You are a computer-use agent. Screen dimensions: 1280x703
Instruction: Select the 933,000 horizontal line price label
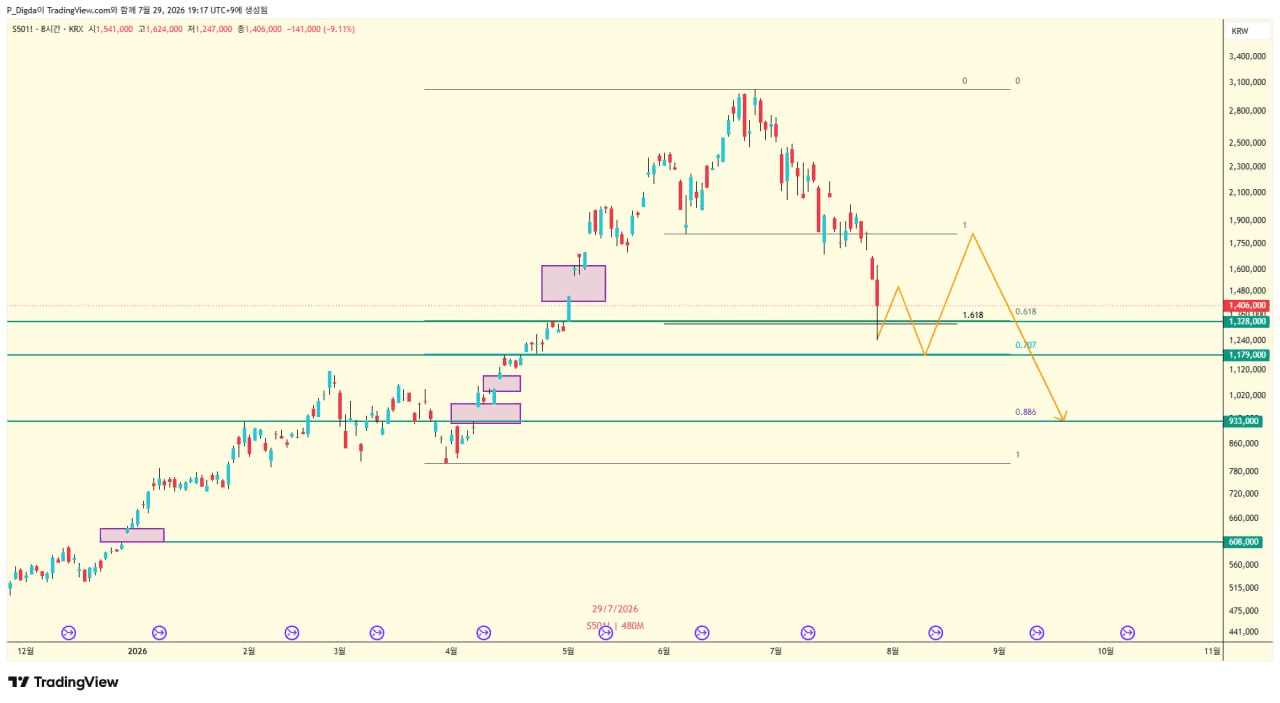pyautogui.click(x=1243, y=421)
